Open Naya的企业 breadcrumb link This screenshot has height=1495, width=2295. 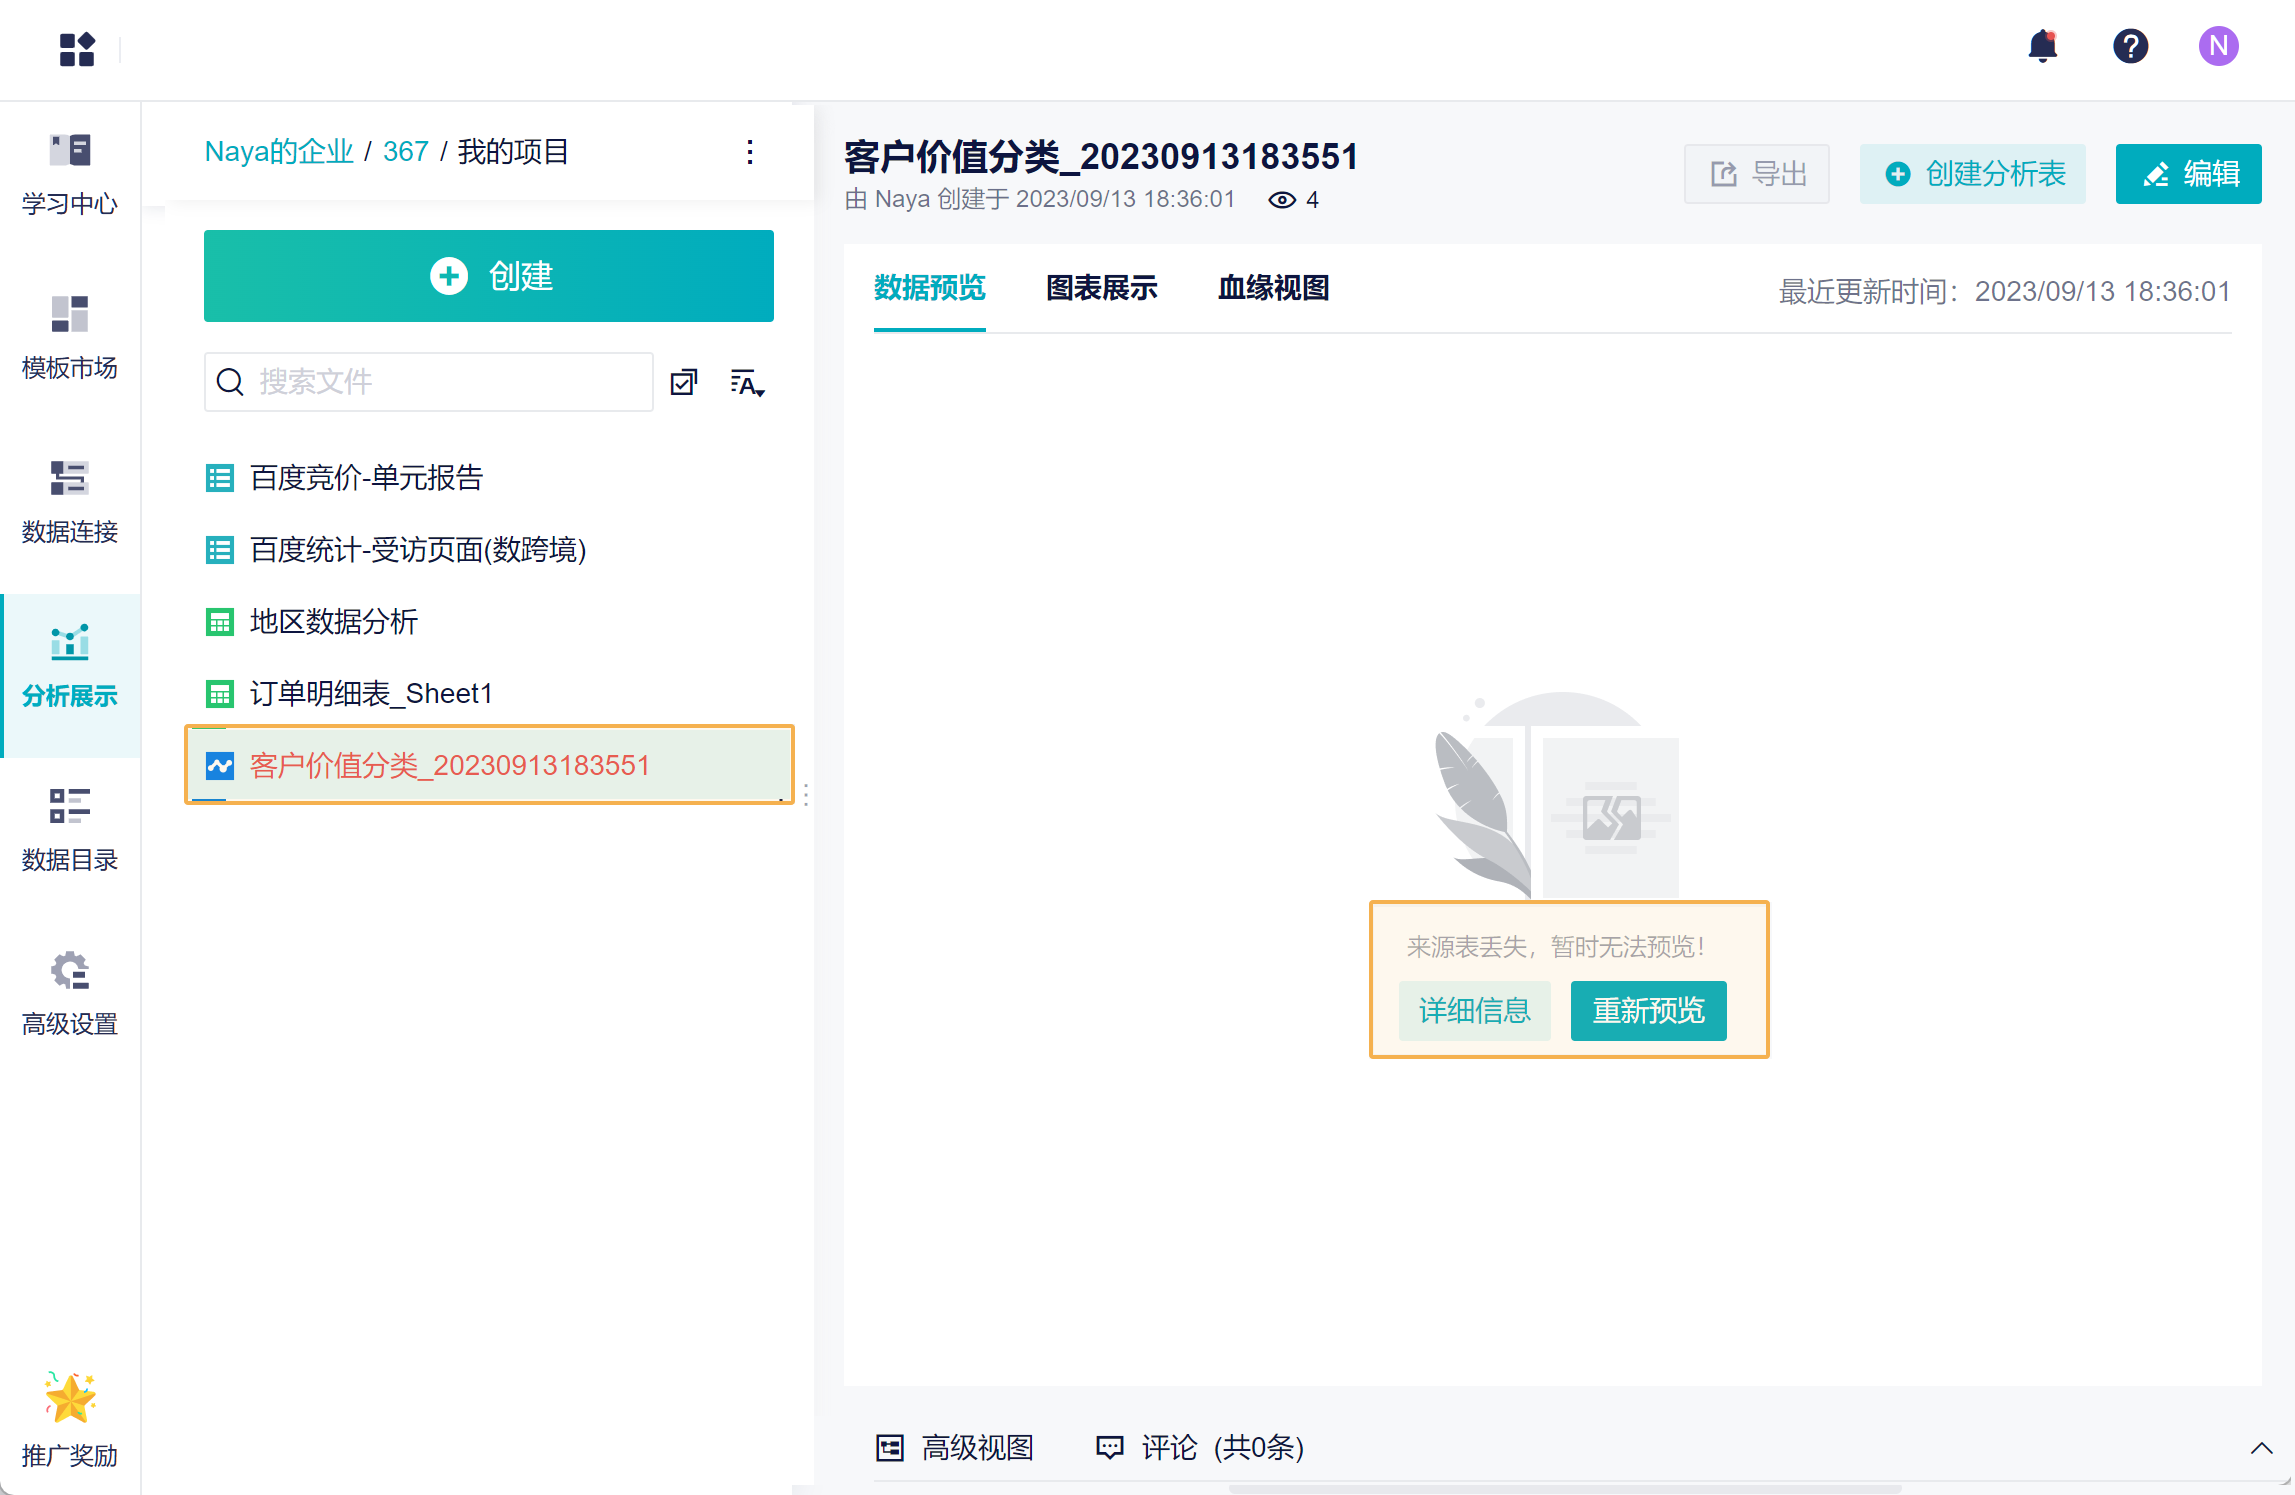coord(279,152)
